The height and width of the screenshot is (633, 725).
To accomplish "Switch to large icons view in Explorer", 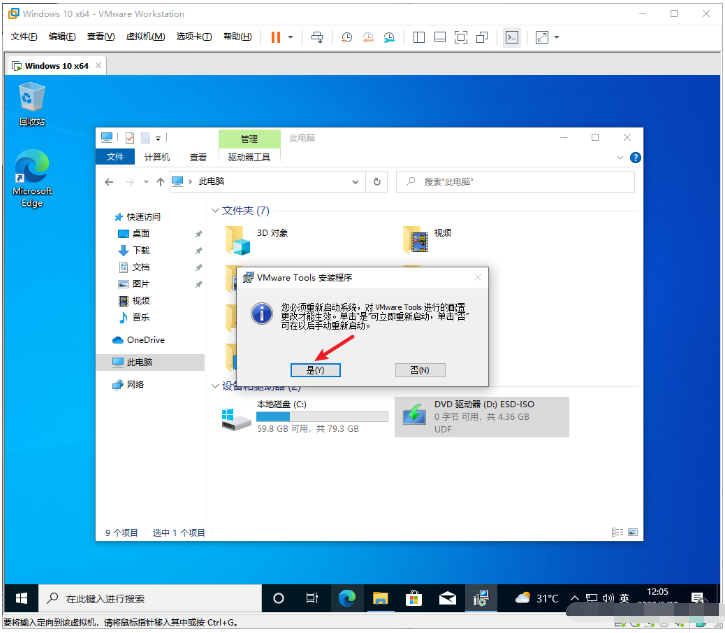I will (633, 532).
